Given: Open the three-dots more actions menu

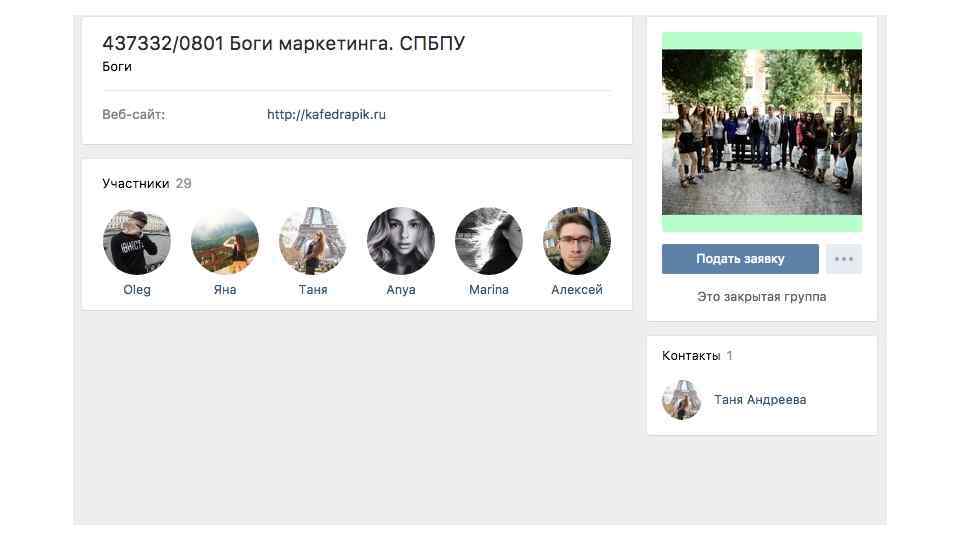Looking at the screenshot, I should pyautogui.click(x=844, y=259).
